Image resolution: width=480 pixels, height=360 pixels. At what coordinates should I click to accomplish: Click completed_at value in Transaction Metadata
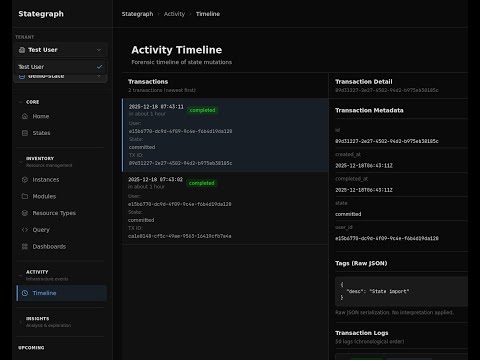364,190
